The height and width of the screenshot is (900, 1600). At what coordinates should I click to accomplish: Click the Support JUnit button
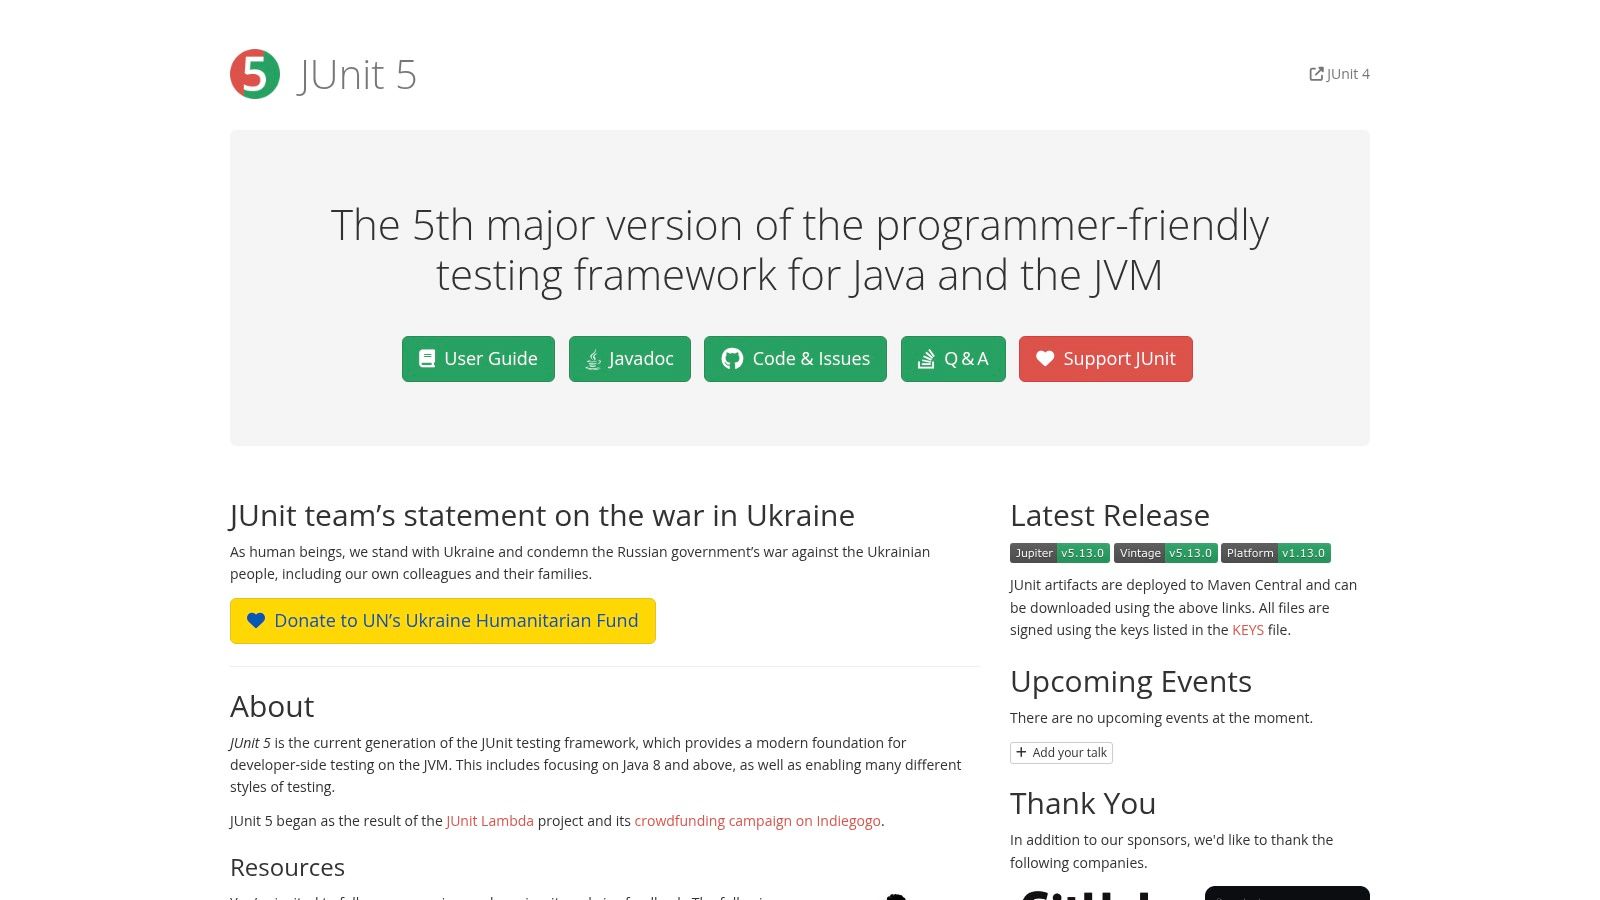[1106, 359]
